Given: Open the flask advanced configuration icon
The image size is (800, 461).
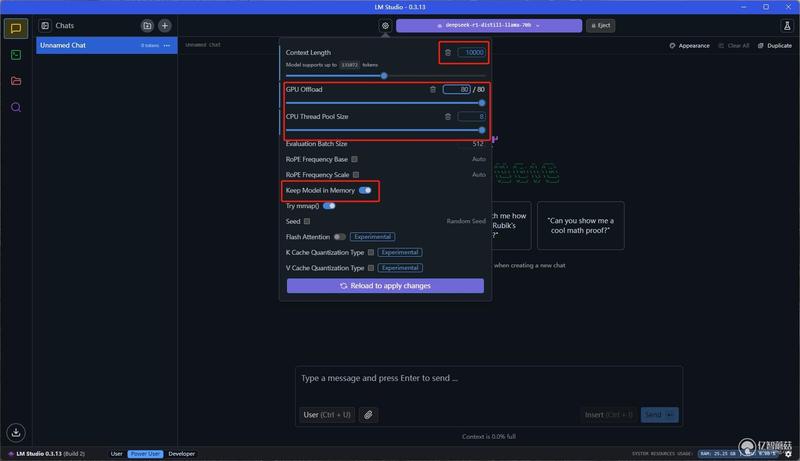Looking at the screenshot, I should 787,25.
